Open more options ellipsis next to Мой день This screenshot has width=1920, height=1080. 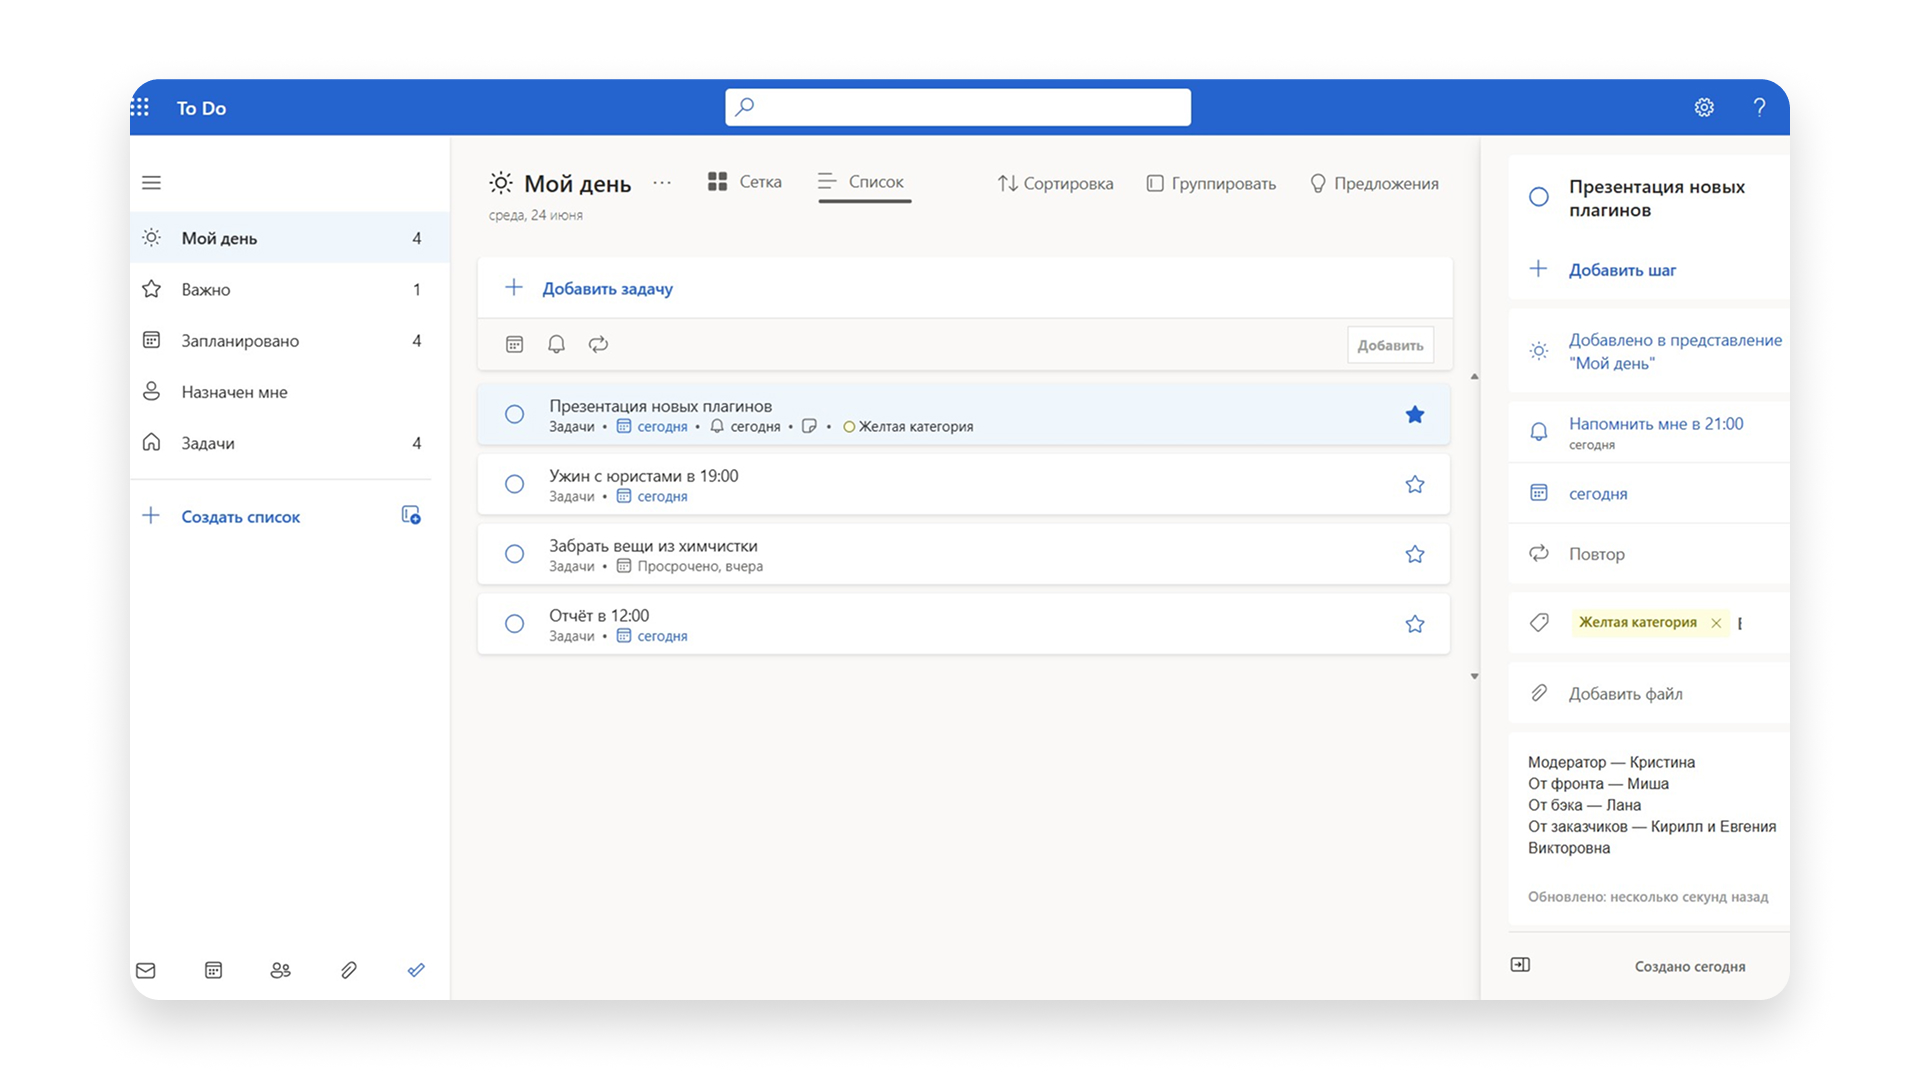click(662, 183)
